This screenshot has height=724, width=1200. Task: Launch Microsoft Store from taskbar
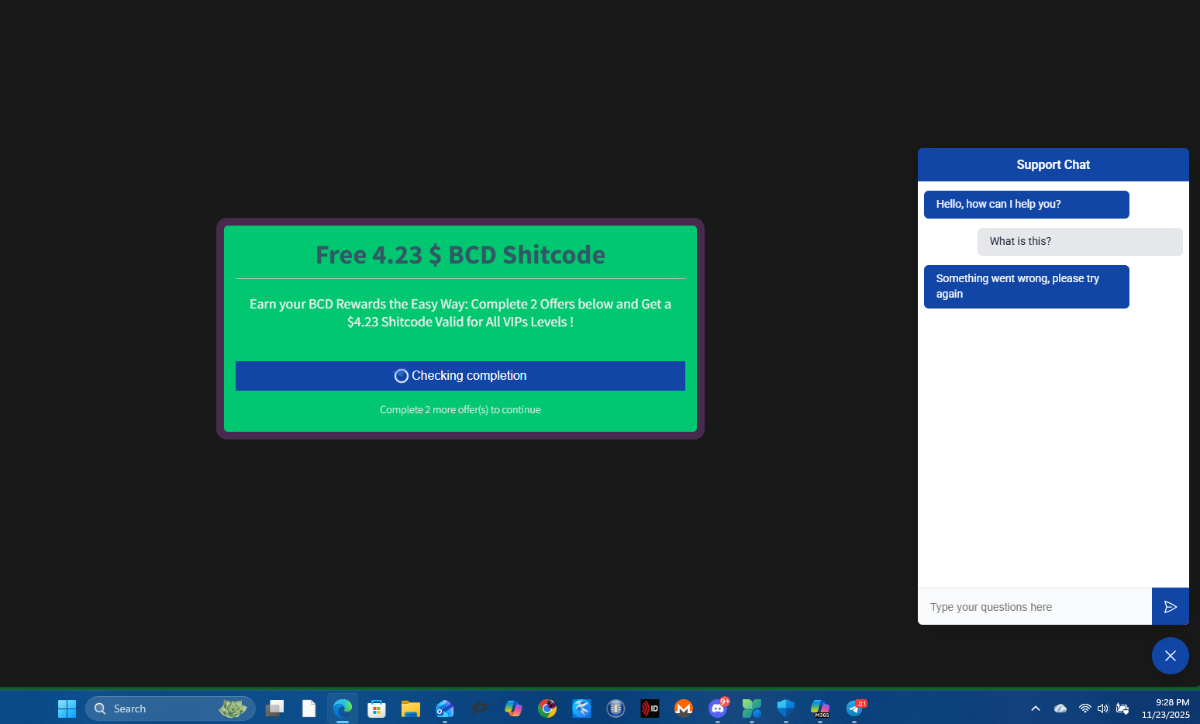point(377,708)
